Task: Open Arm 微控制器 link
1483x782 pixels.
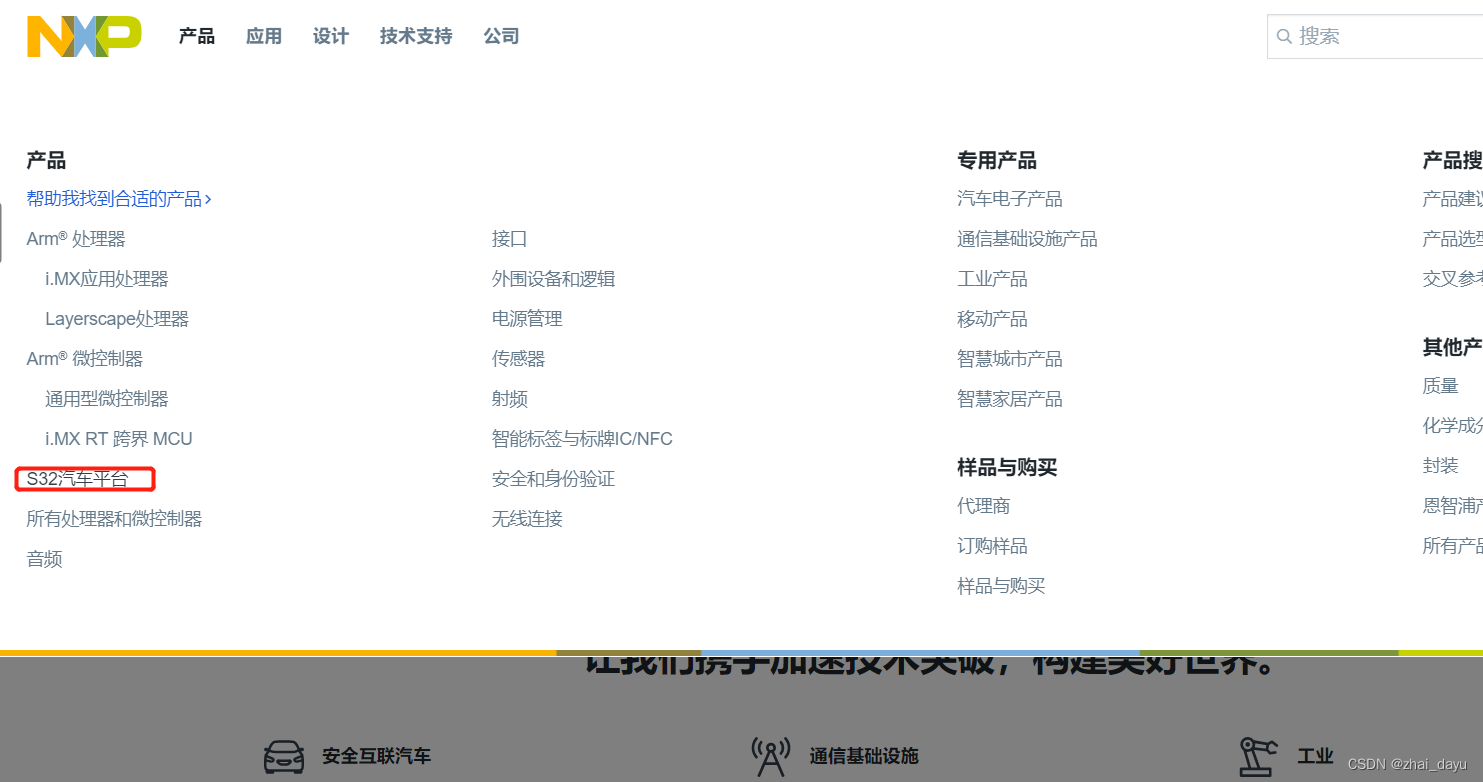Action: [x=85, y=359]
